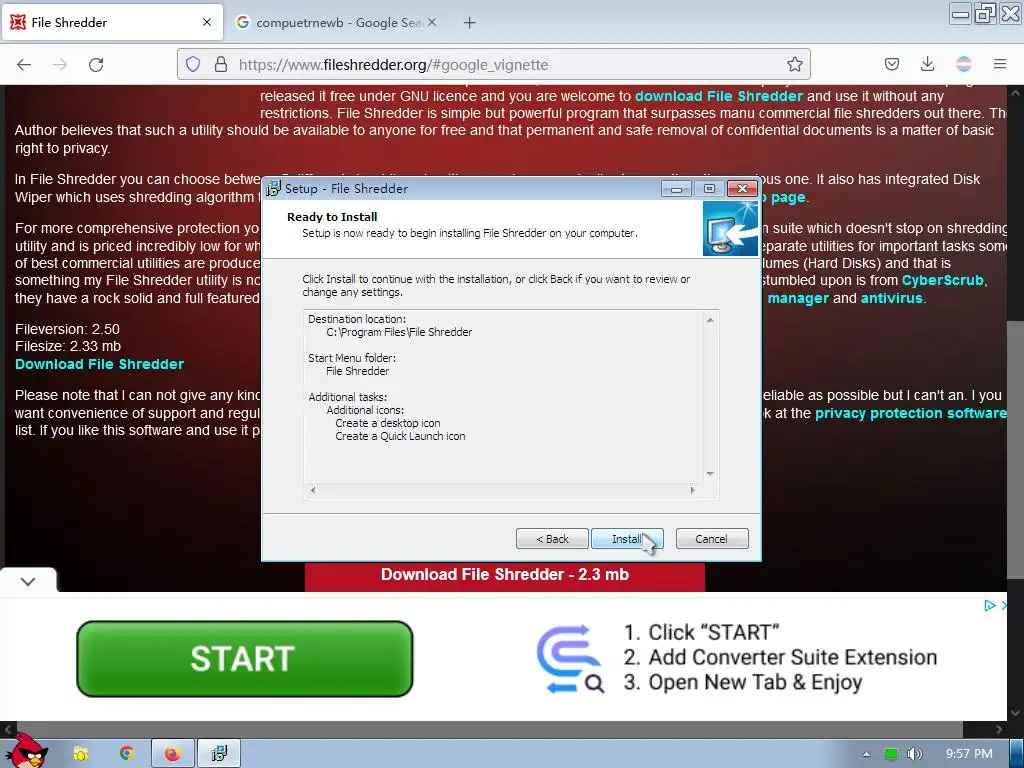Click the up arrow in summary box scrollbar
This screenshot has height=768, width=1024.
point(710,320)
